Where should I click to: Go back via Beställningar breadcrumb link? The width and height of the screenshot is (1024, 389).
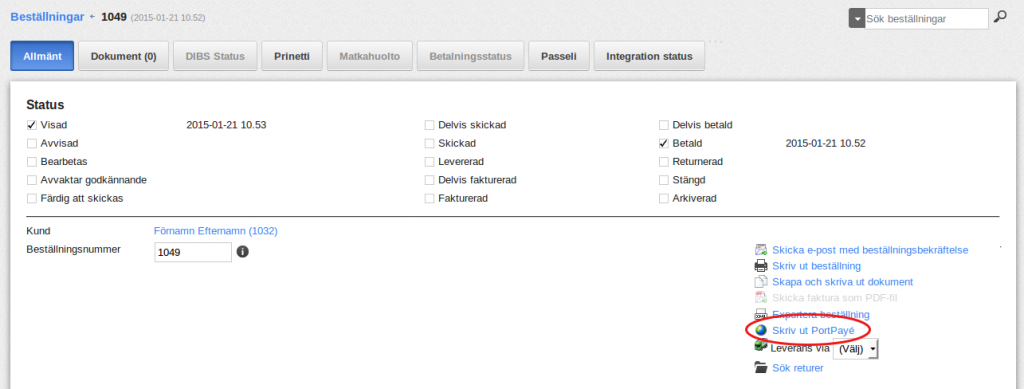tap(47, 17)
